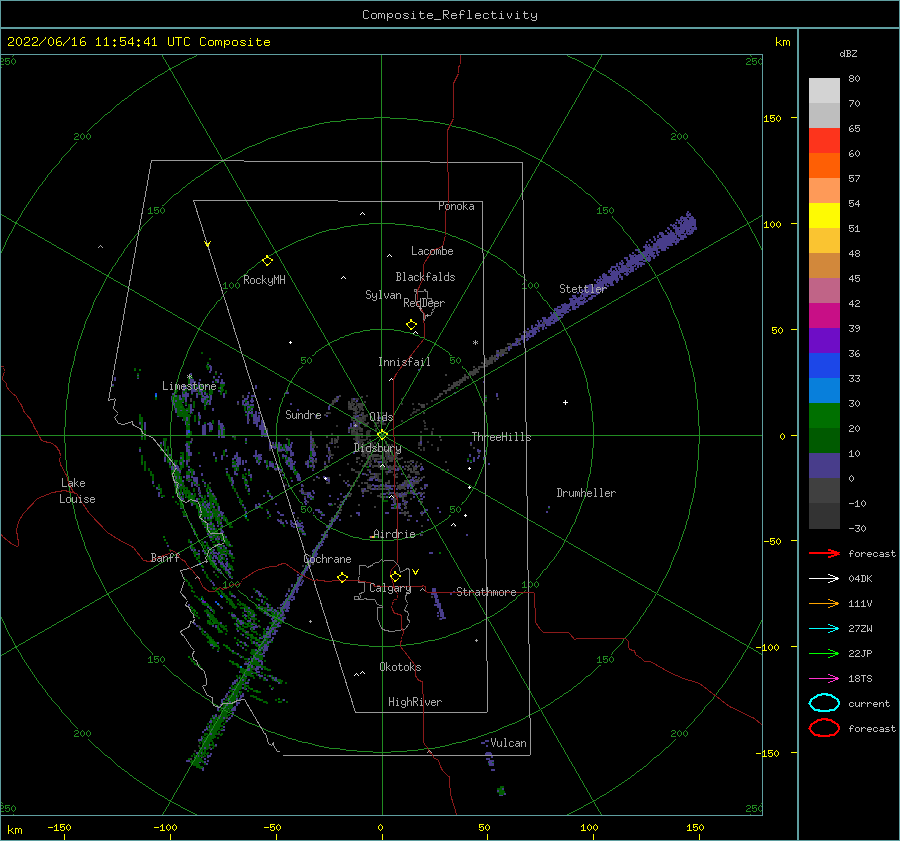
Task: Click the ThreeHills label
Action: click(501, 437)
